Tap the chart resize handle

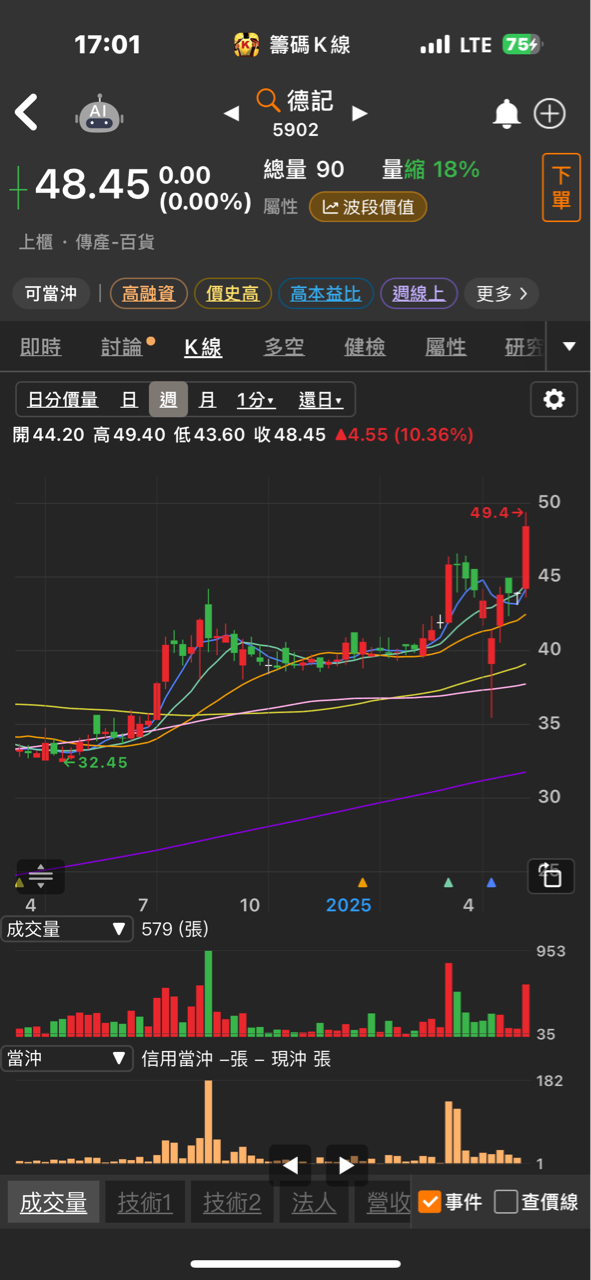(41, 876)
